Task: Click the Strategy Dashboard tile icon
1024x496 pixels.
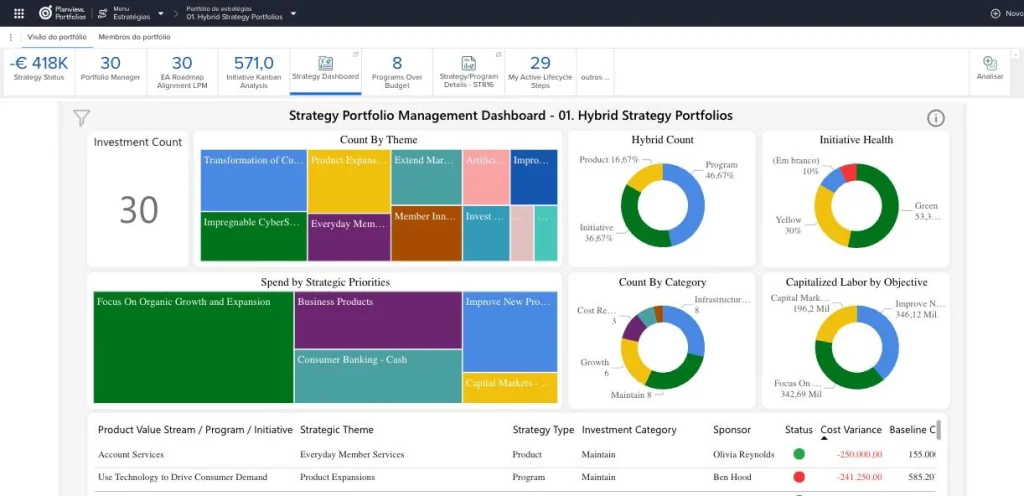Action: pos(325,63)
